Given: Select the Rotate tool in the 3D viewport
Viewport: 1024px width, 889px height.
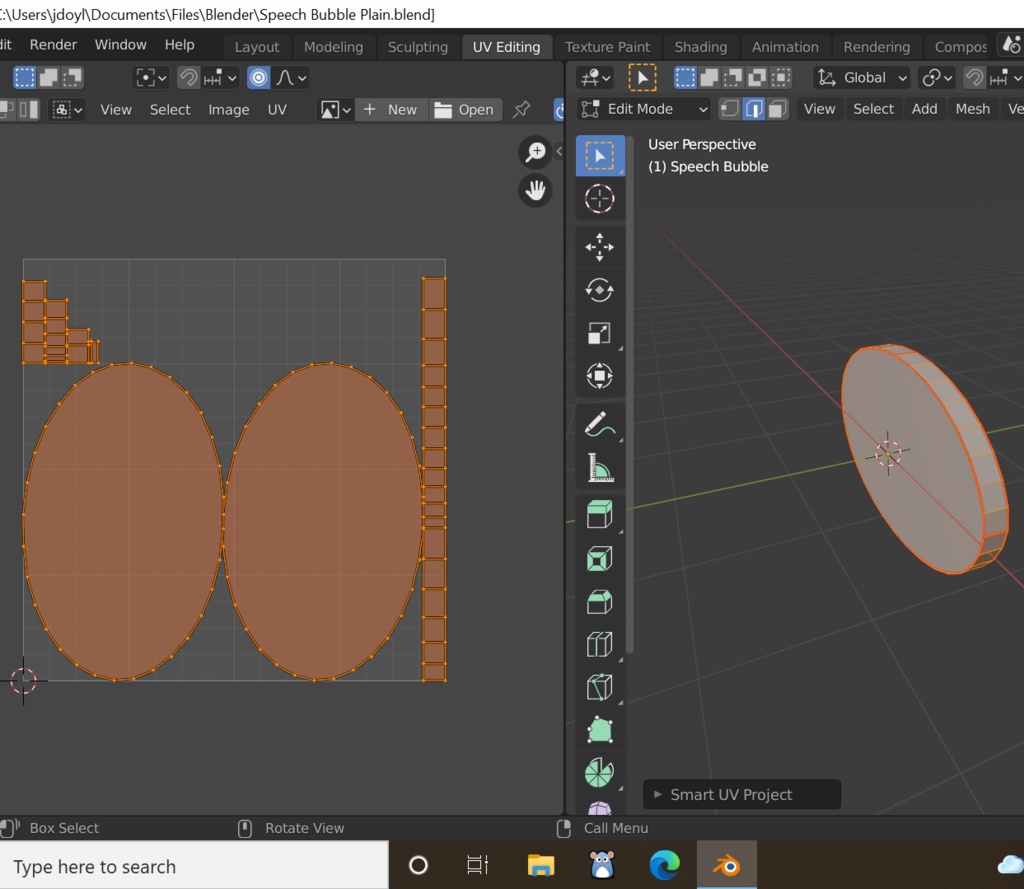Looking at the screenshot, I should pyautogui.click(x=600, y=291).
